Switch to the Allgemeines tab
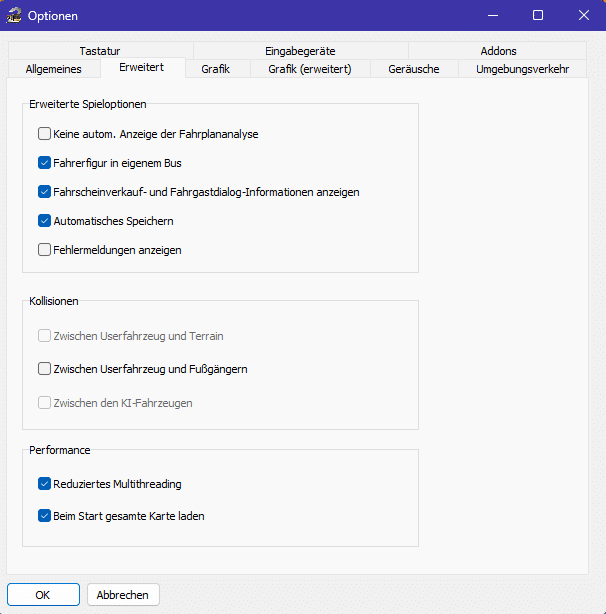The image size is (606, 614). coord(53,69)
